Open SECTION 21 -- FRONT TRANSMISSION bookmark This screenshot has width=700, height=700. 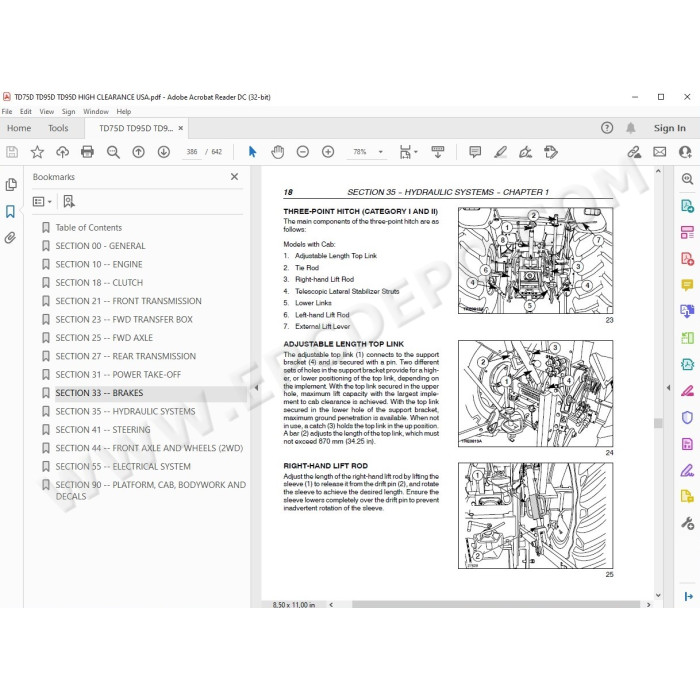click(128, 301)
